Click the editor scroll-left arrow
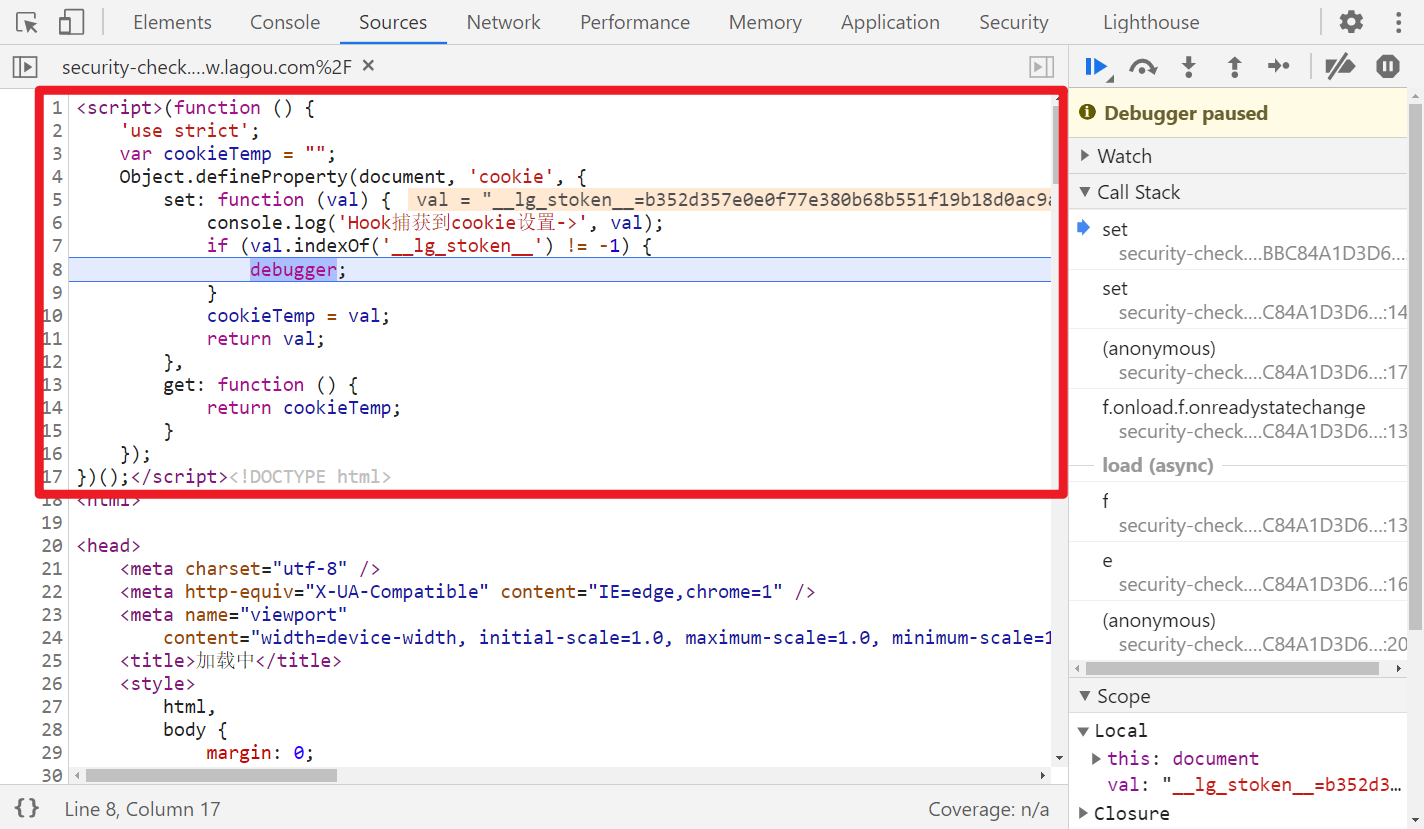Image resolution: width=1424 pixels, height=829 pixels. 76,775
